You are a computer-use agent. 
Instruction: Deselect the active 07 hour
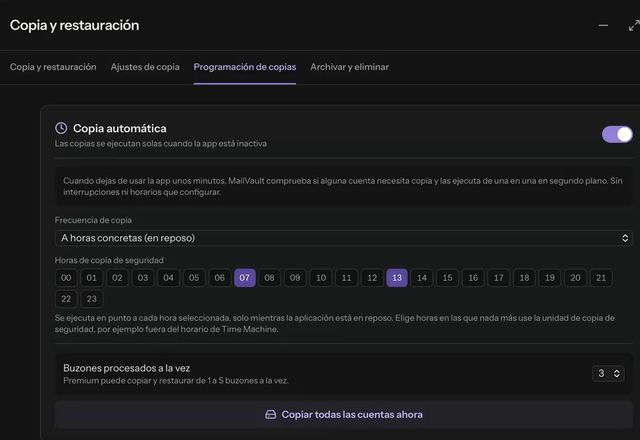[244, 278]
